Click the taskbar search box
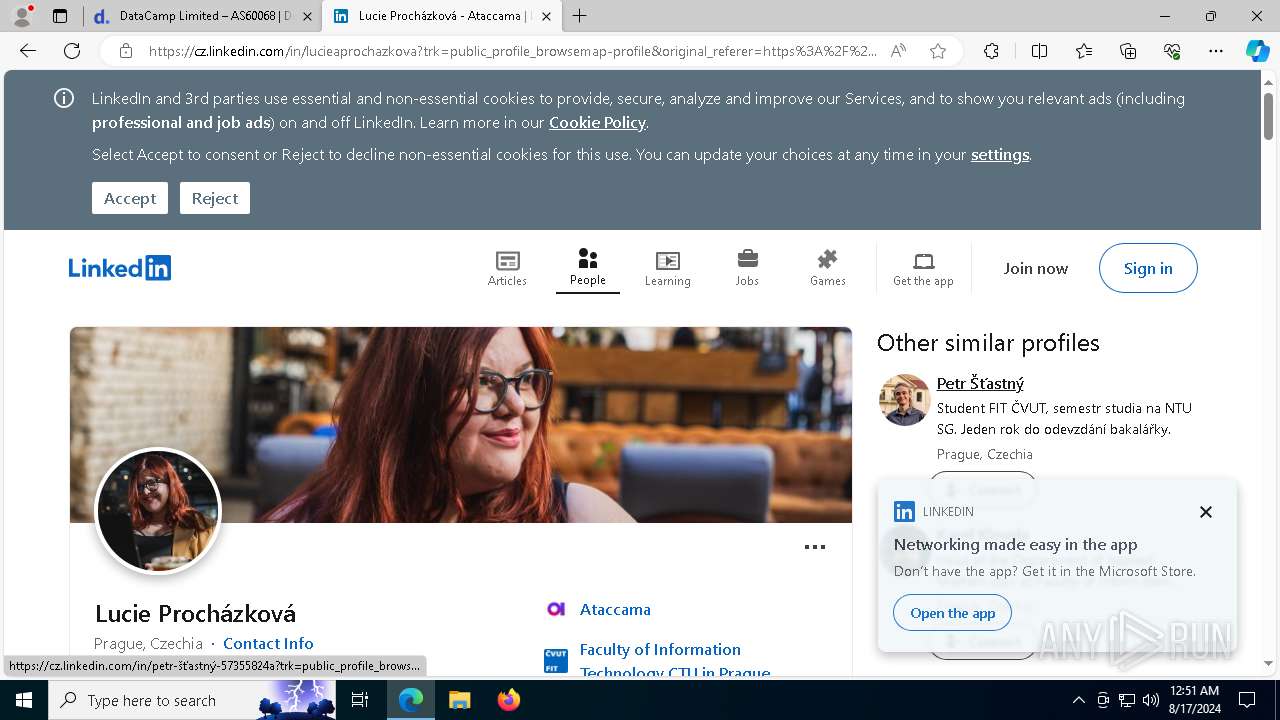Viewport: 1280px width, 720px height. tap(190, 700)
